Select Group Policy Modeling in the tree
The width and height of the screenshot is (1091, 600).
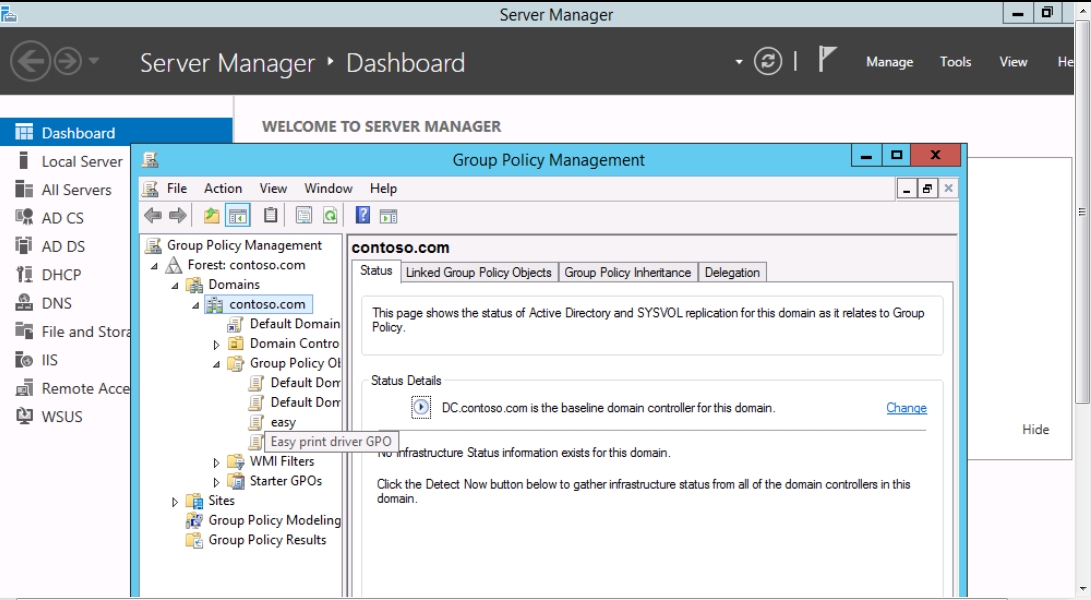pyautogui.click(x=274, y=521)
